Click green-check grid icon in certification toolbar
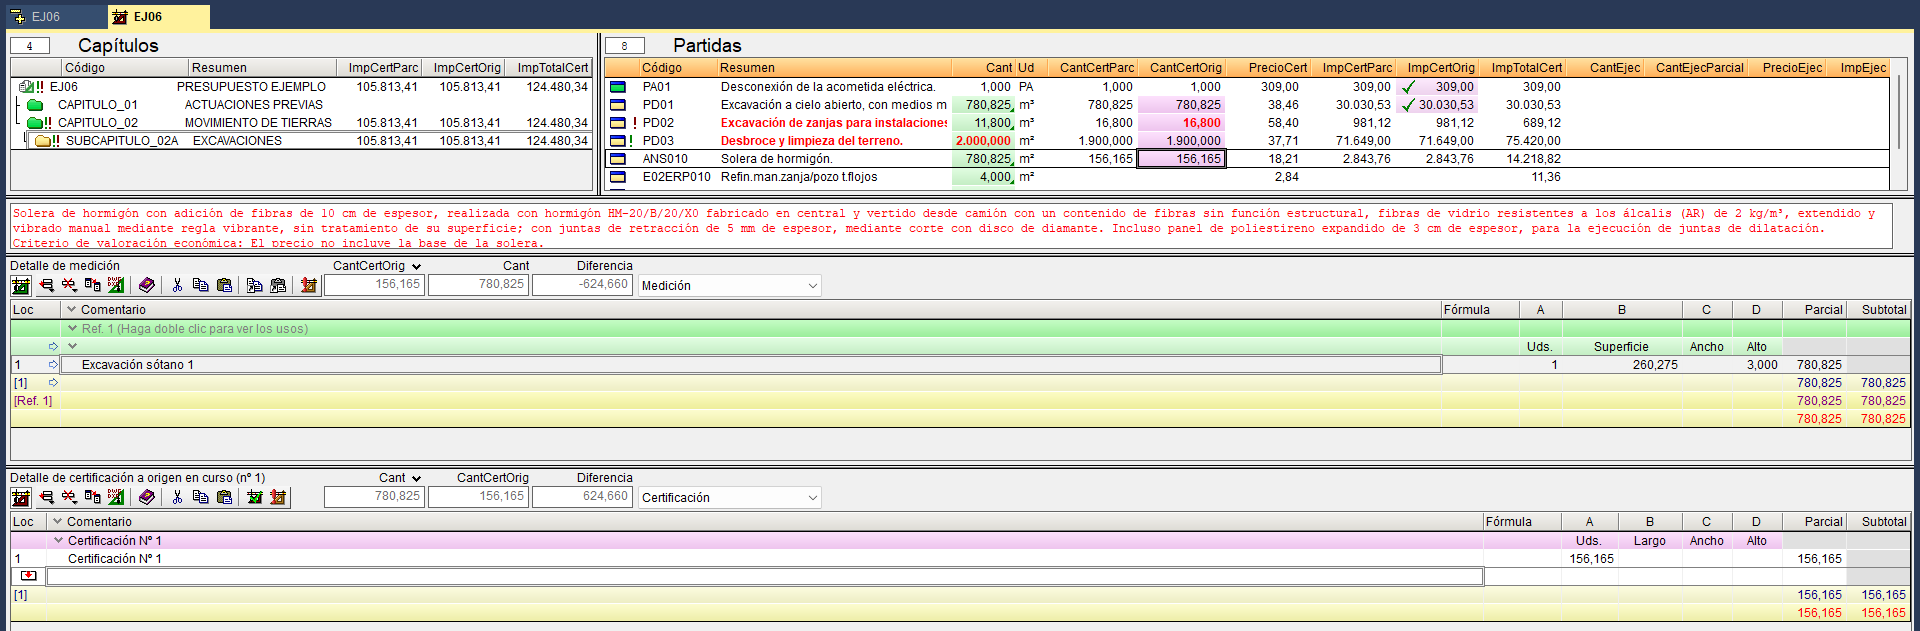Image resolution: width=1920 pixels, height=631 pixels. coord(255,497)
